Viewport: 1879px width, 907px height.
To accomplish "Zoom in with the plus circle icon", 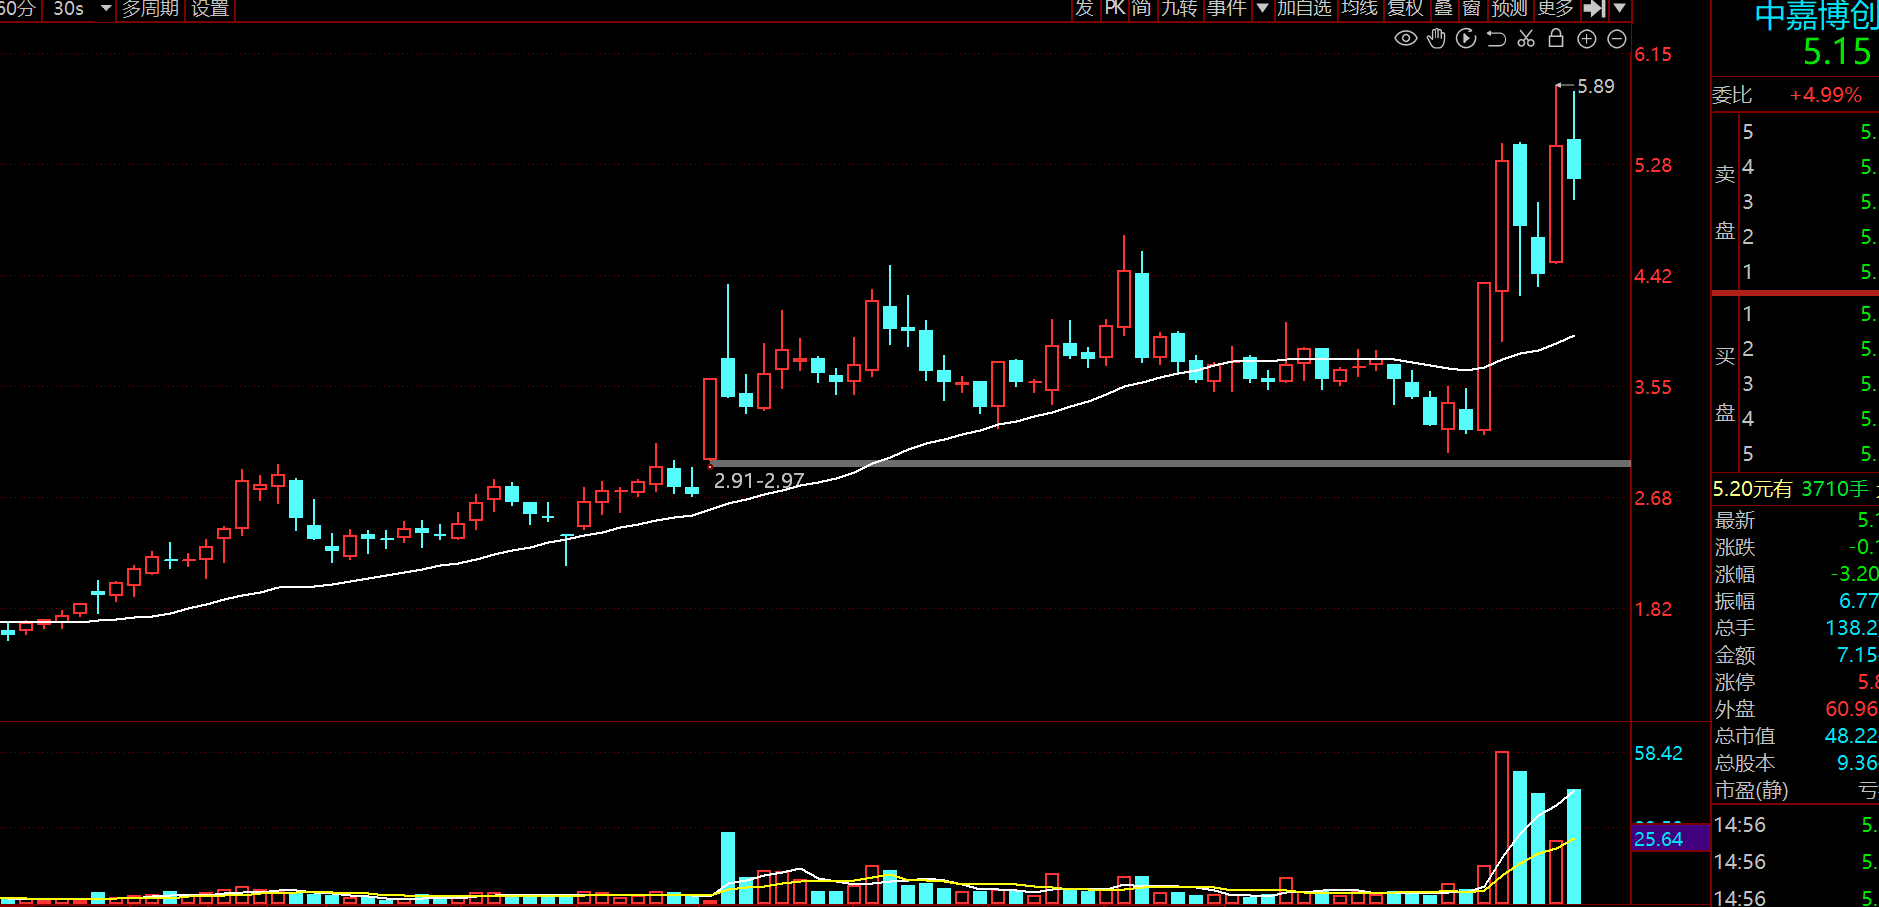I will pos(1586,39).
